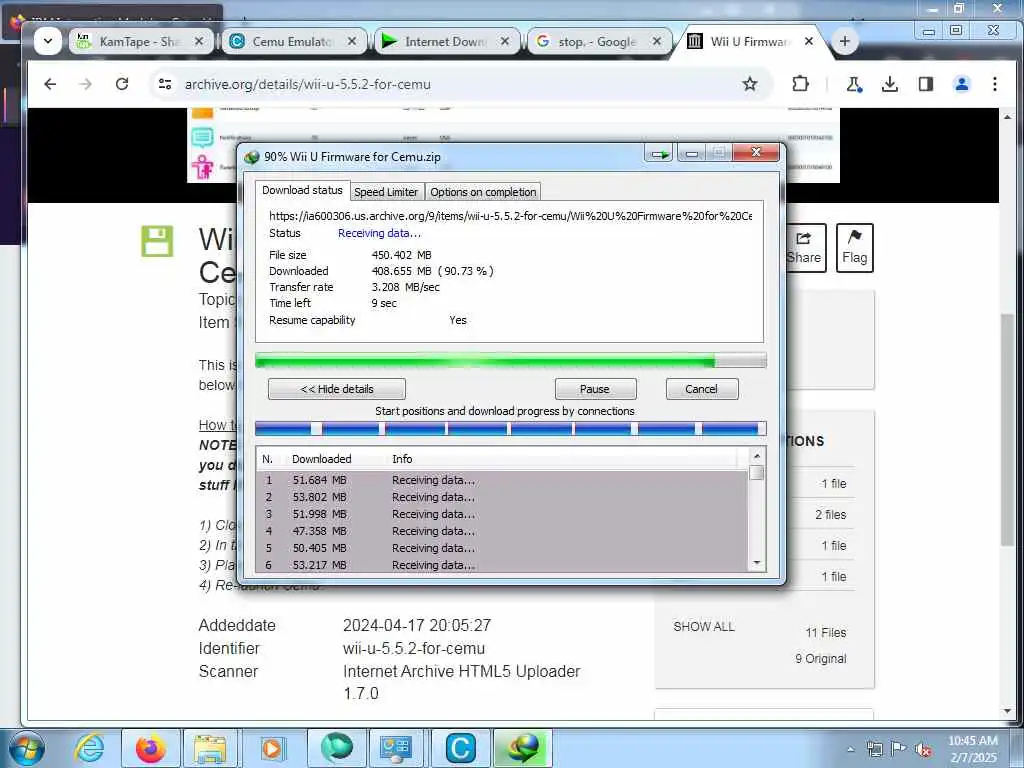Click the download URL text in IDM dialog
The image size is (1024, 768).
[510, 216]
